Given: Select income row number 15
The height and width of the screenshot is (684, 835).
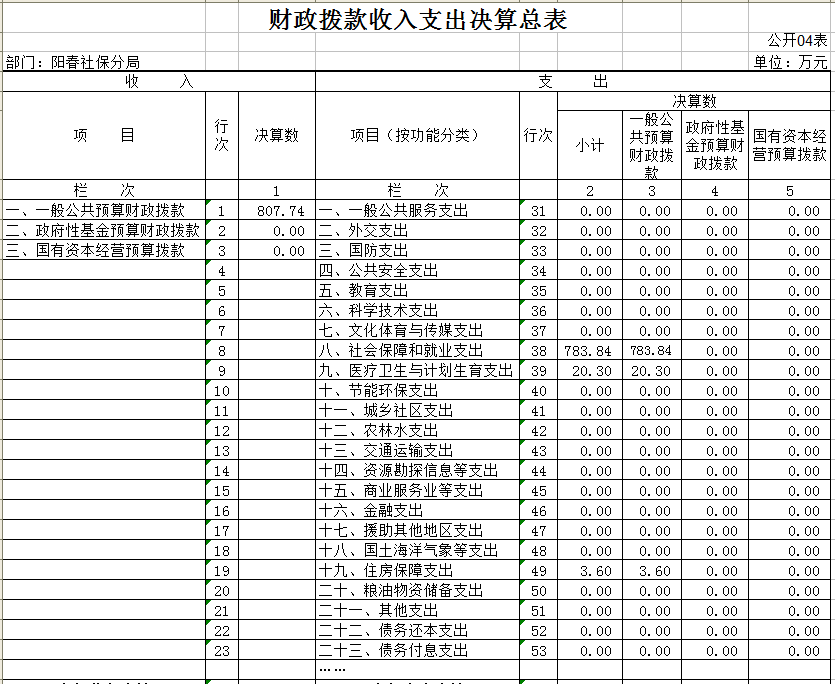Looking at the screenshot, I should (222, 491).
